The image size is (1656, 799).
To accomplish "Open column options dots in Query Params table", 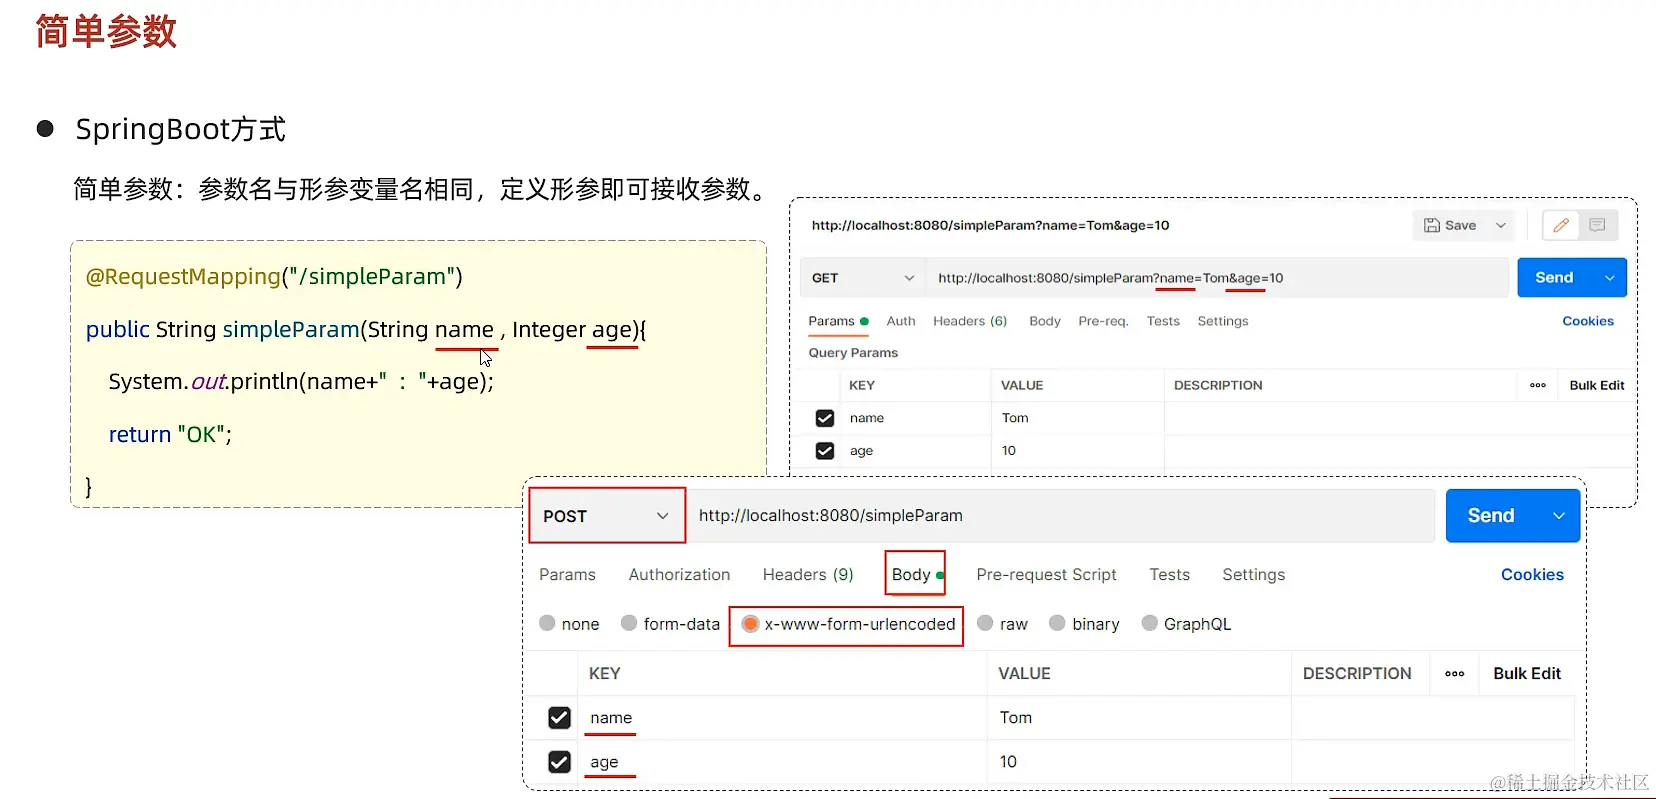I will coord(1538,385).
